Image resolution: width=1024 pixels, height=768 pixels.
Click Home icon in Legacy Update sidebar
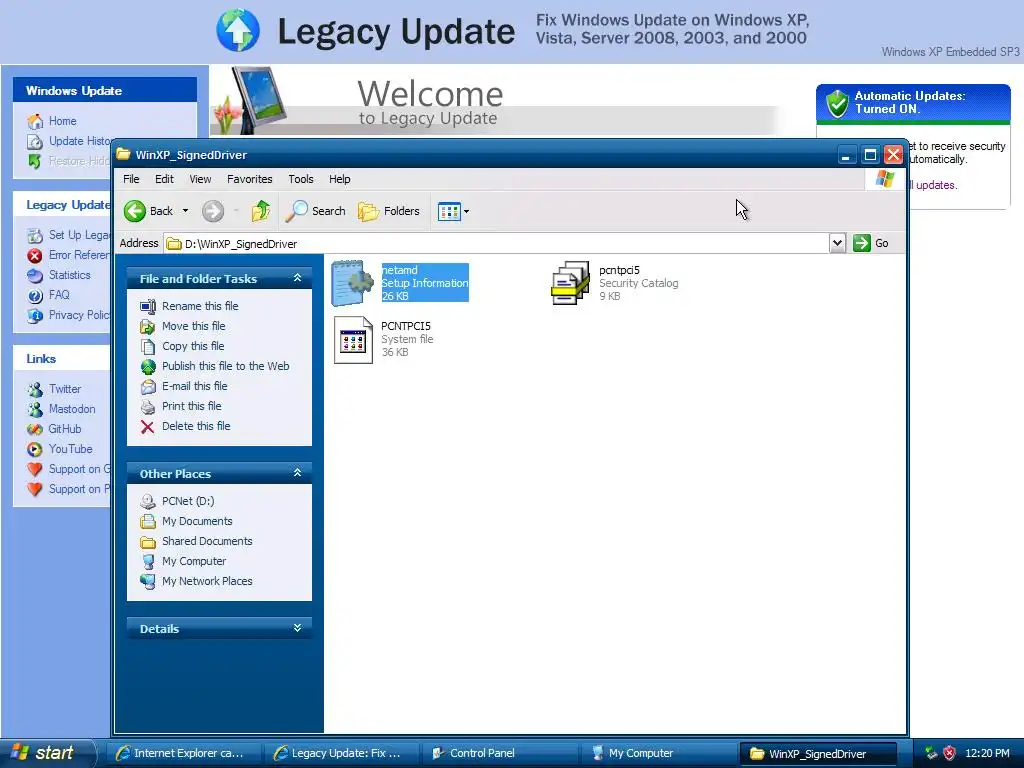click(35, 121)
